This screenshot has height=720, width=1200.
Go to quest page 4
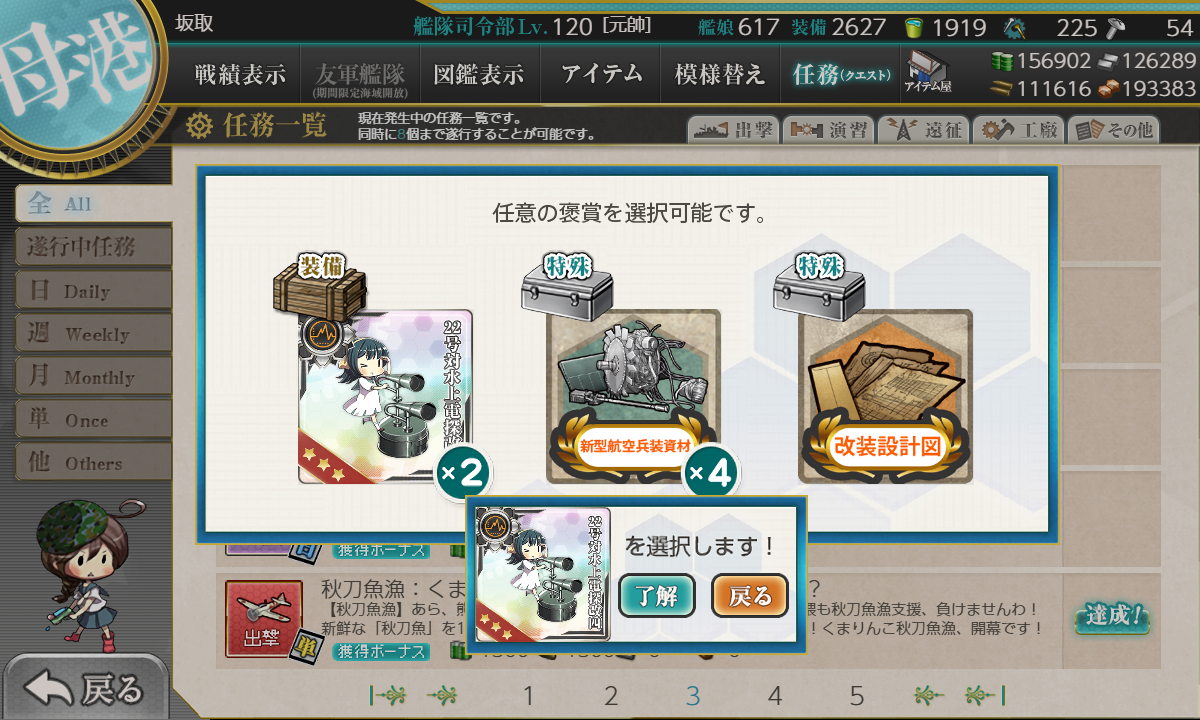775,695
